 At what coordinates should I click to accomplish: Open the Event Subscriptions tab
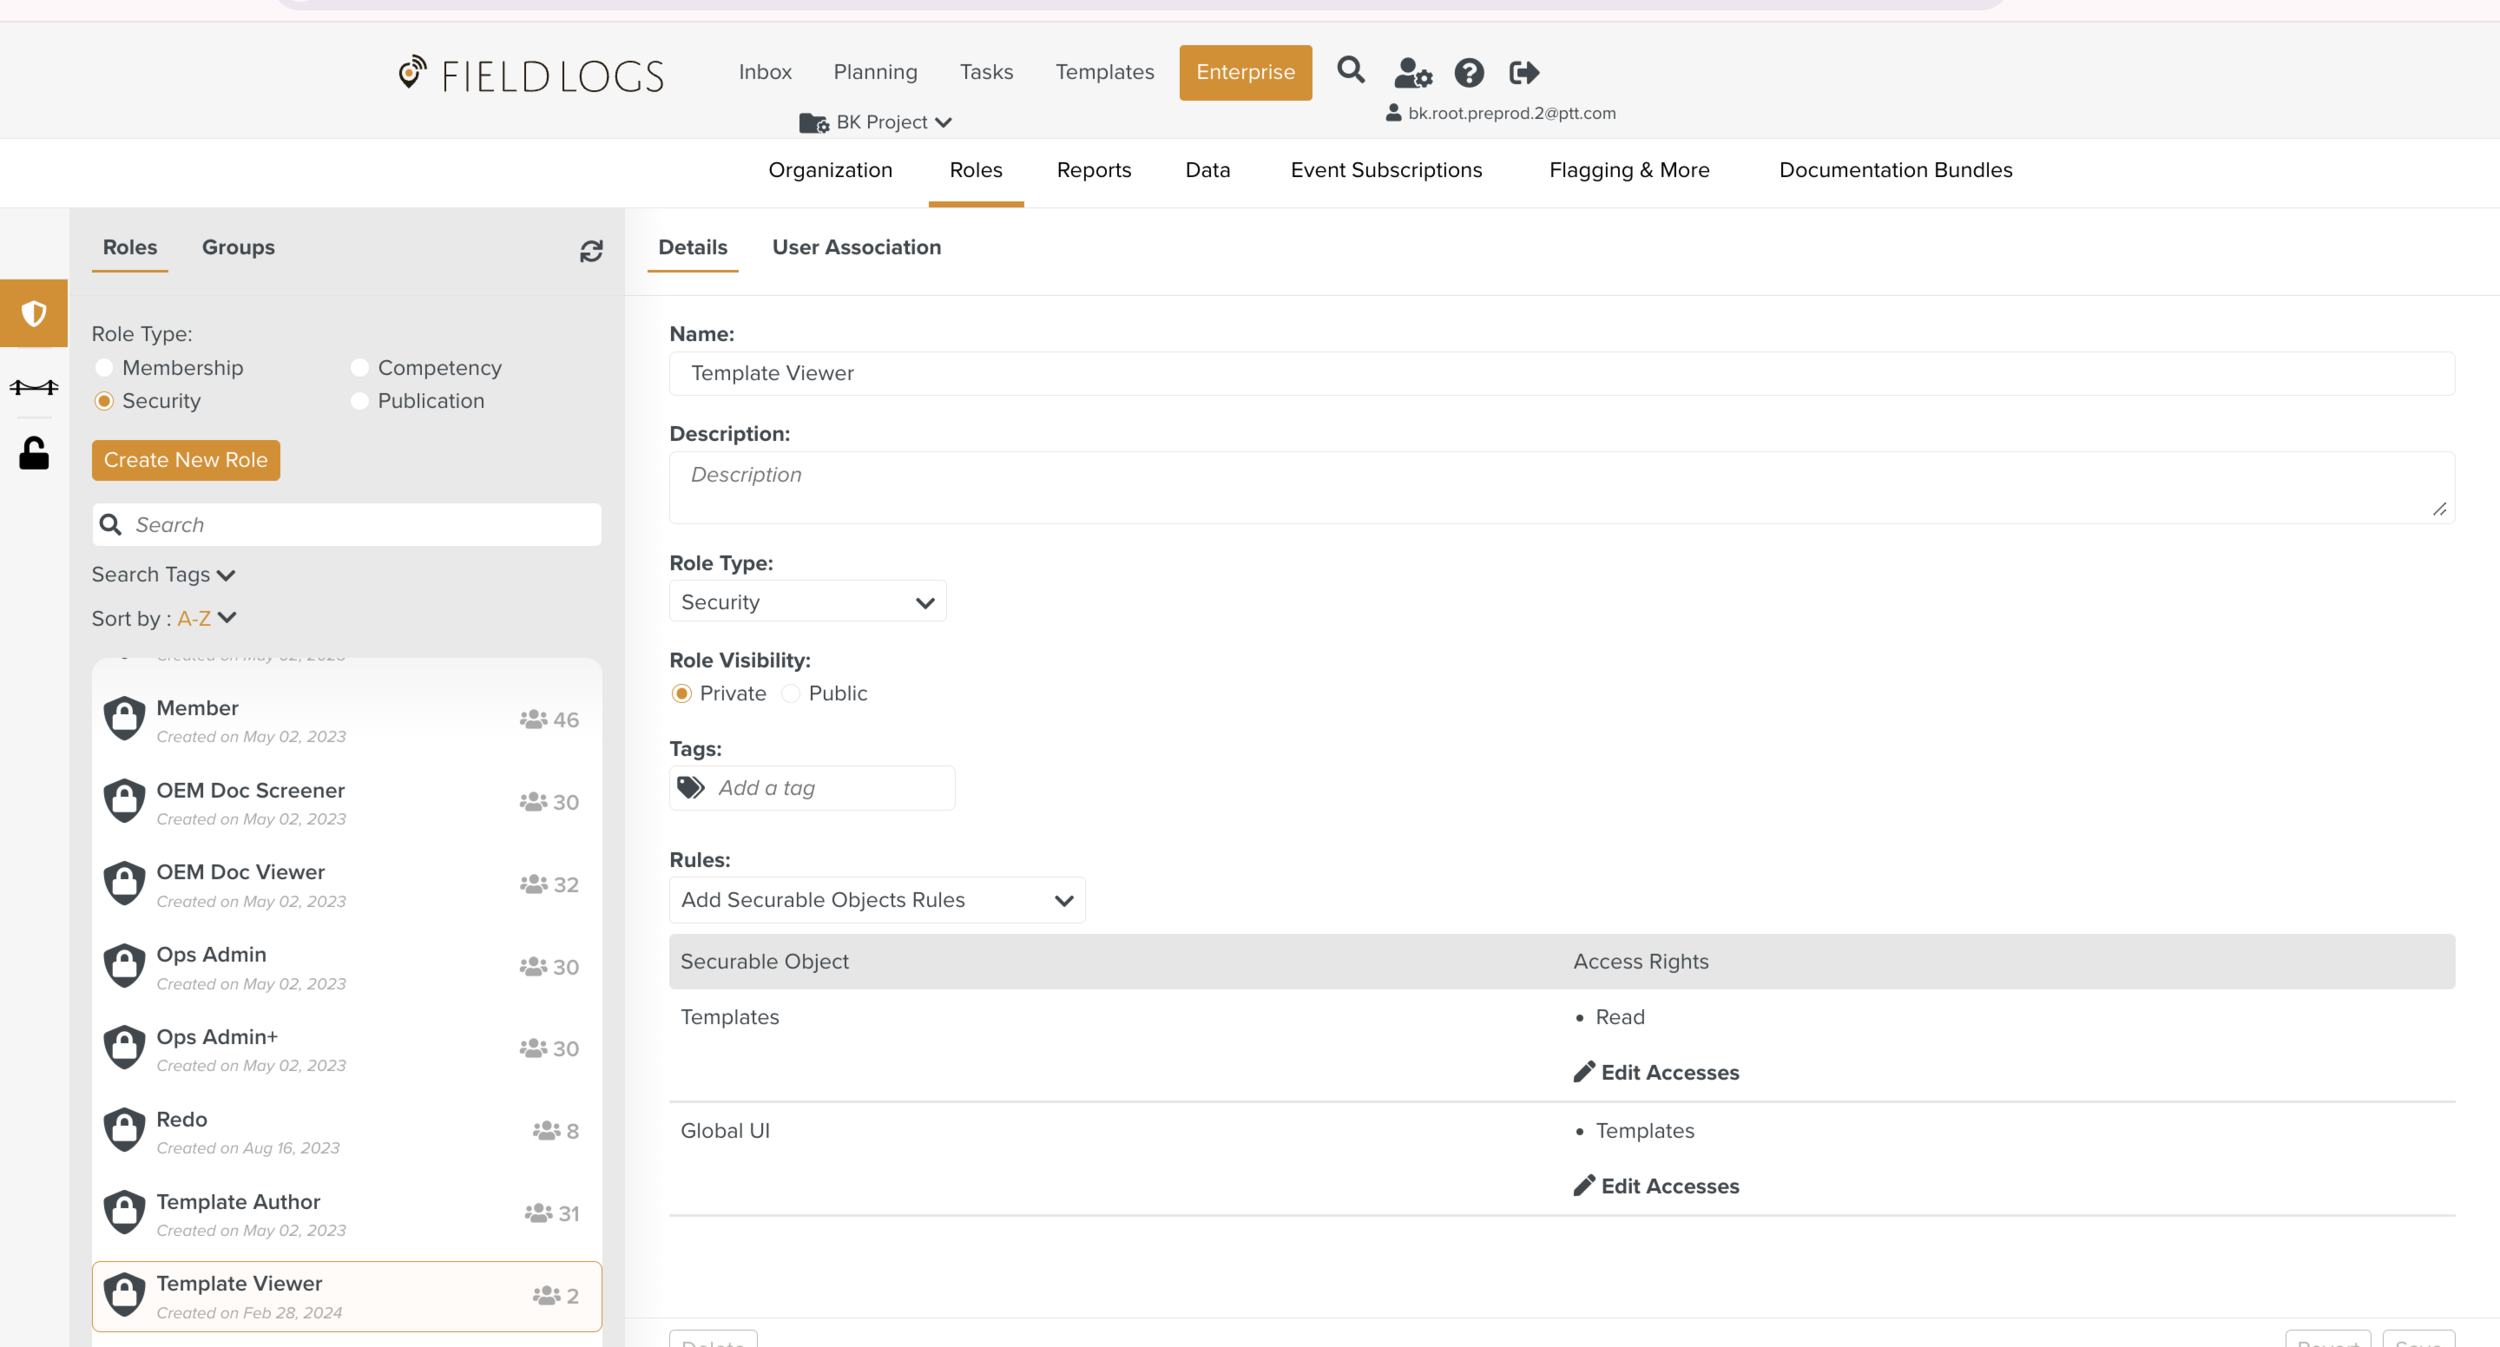[1386, 170]
